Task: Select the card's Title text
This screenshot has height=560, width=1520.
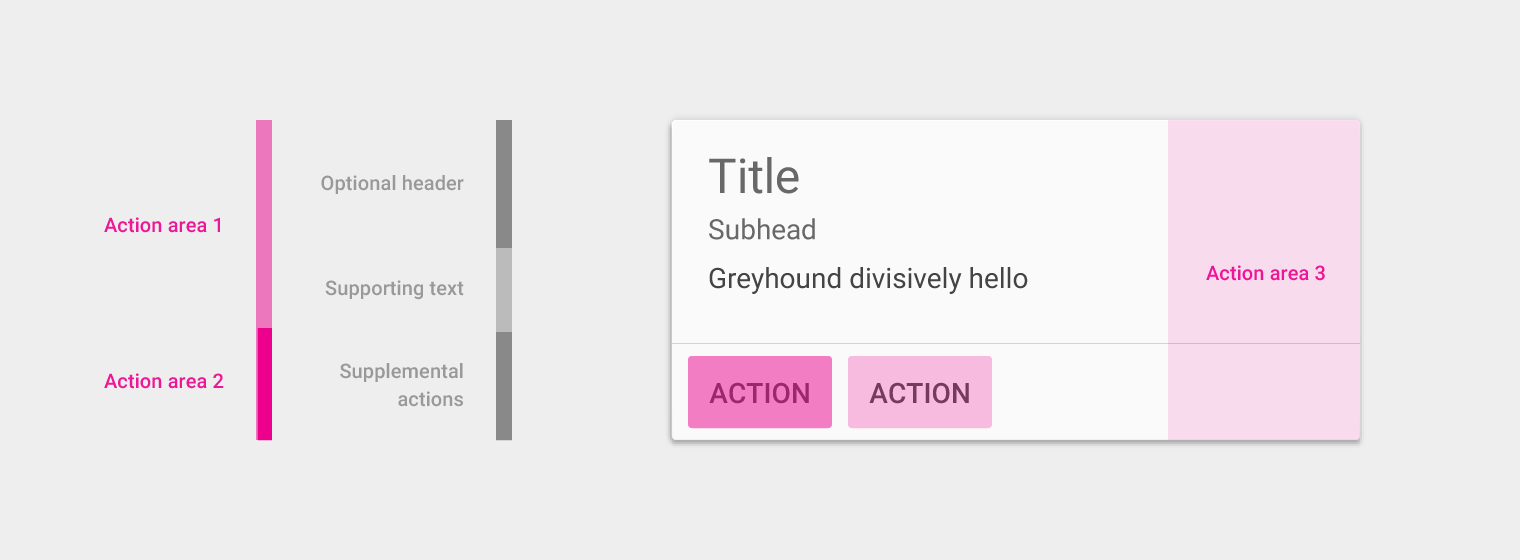Action: coord(754,177)
